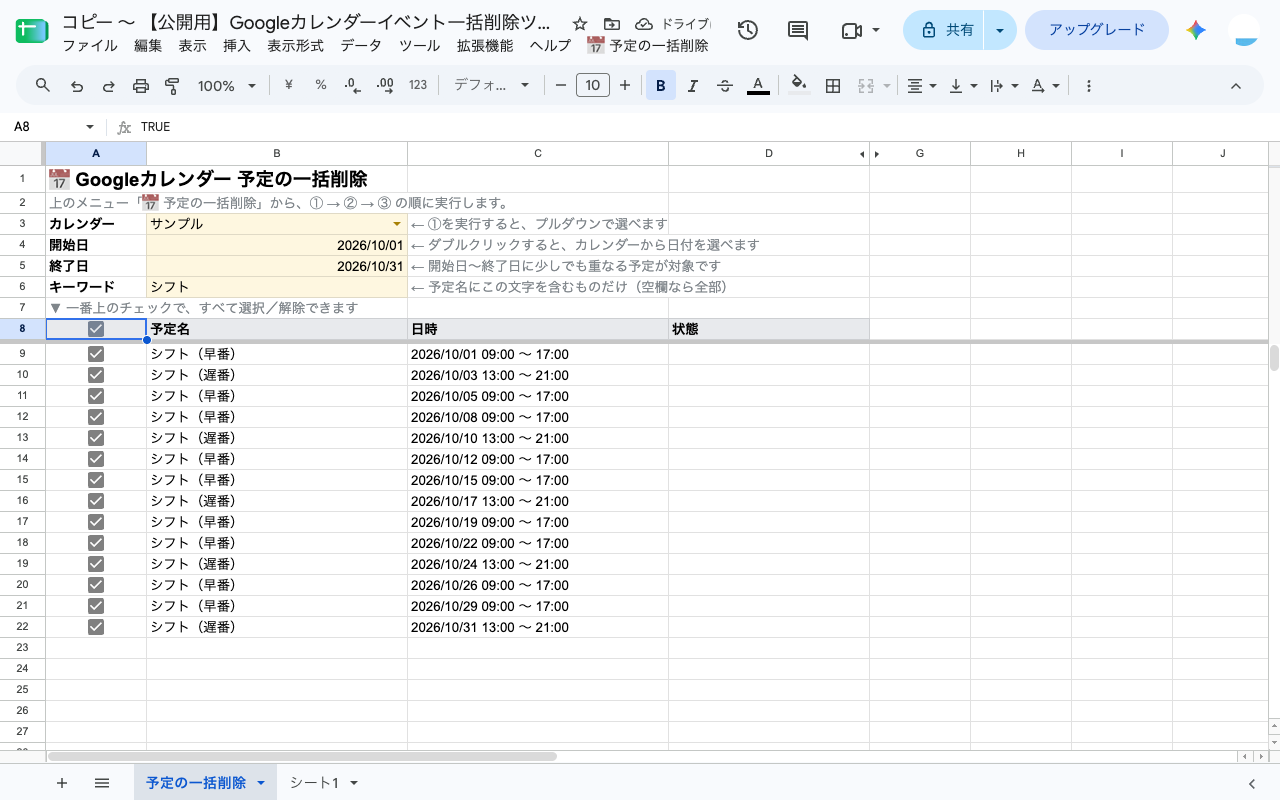Toggle italic formatting
The width and height of the screenshot is (1280, 800).
point(693,86)
